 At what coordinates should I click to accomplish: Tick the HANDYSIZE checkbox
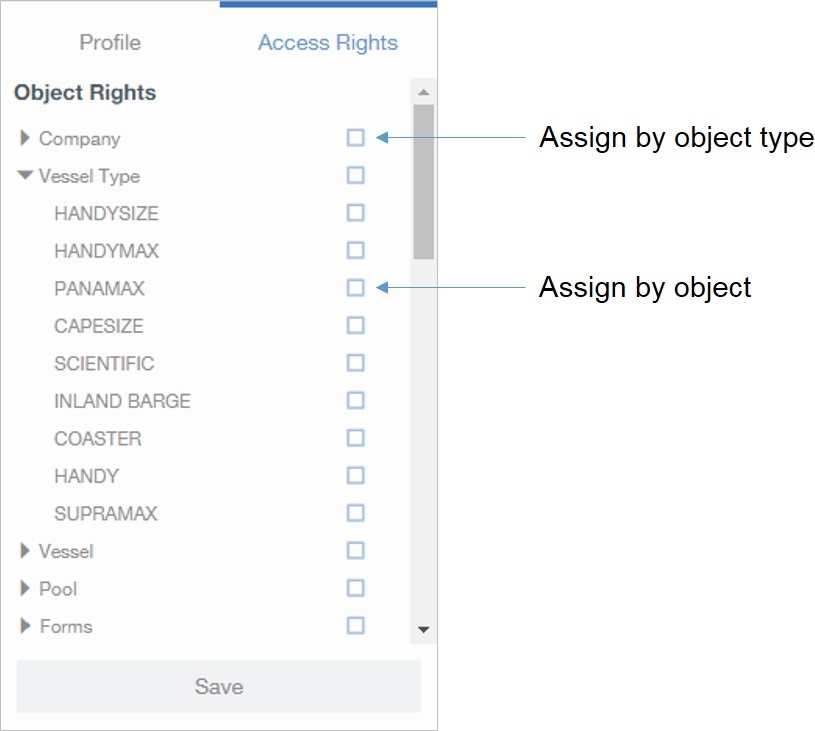pos(355,213)
